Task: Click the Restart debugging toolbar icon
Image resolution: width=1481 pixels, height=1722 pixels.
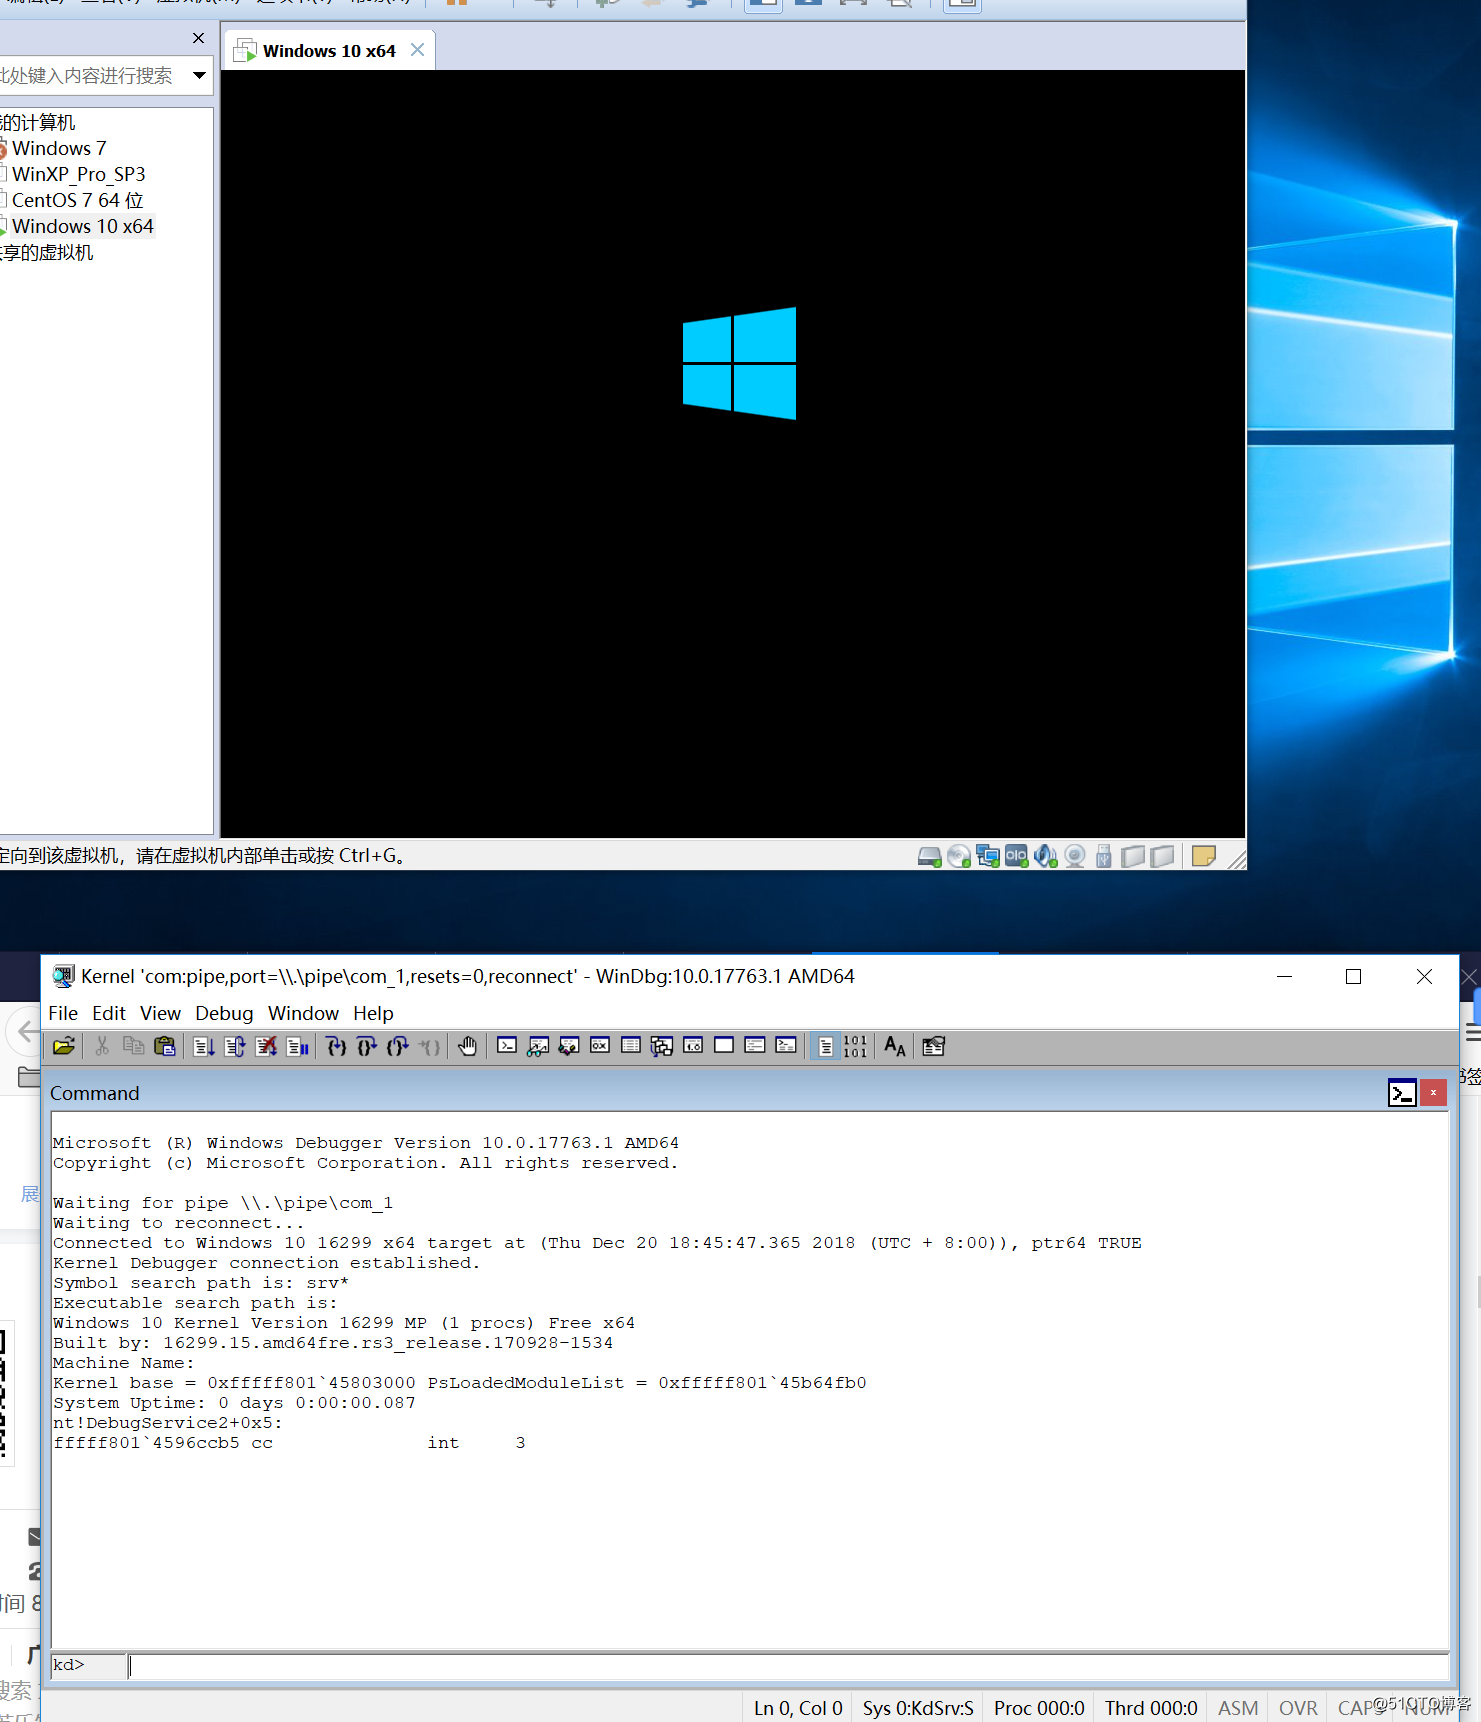Action: 235,1046
